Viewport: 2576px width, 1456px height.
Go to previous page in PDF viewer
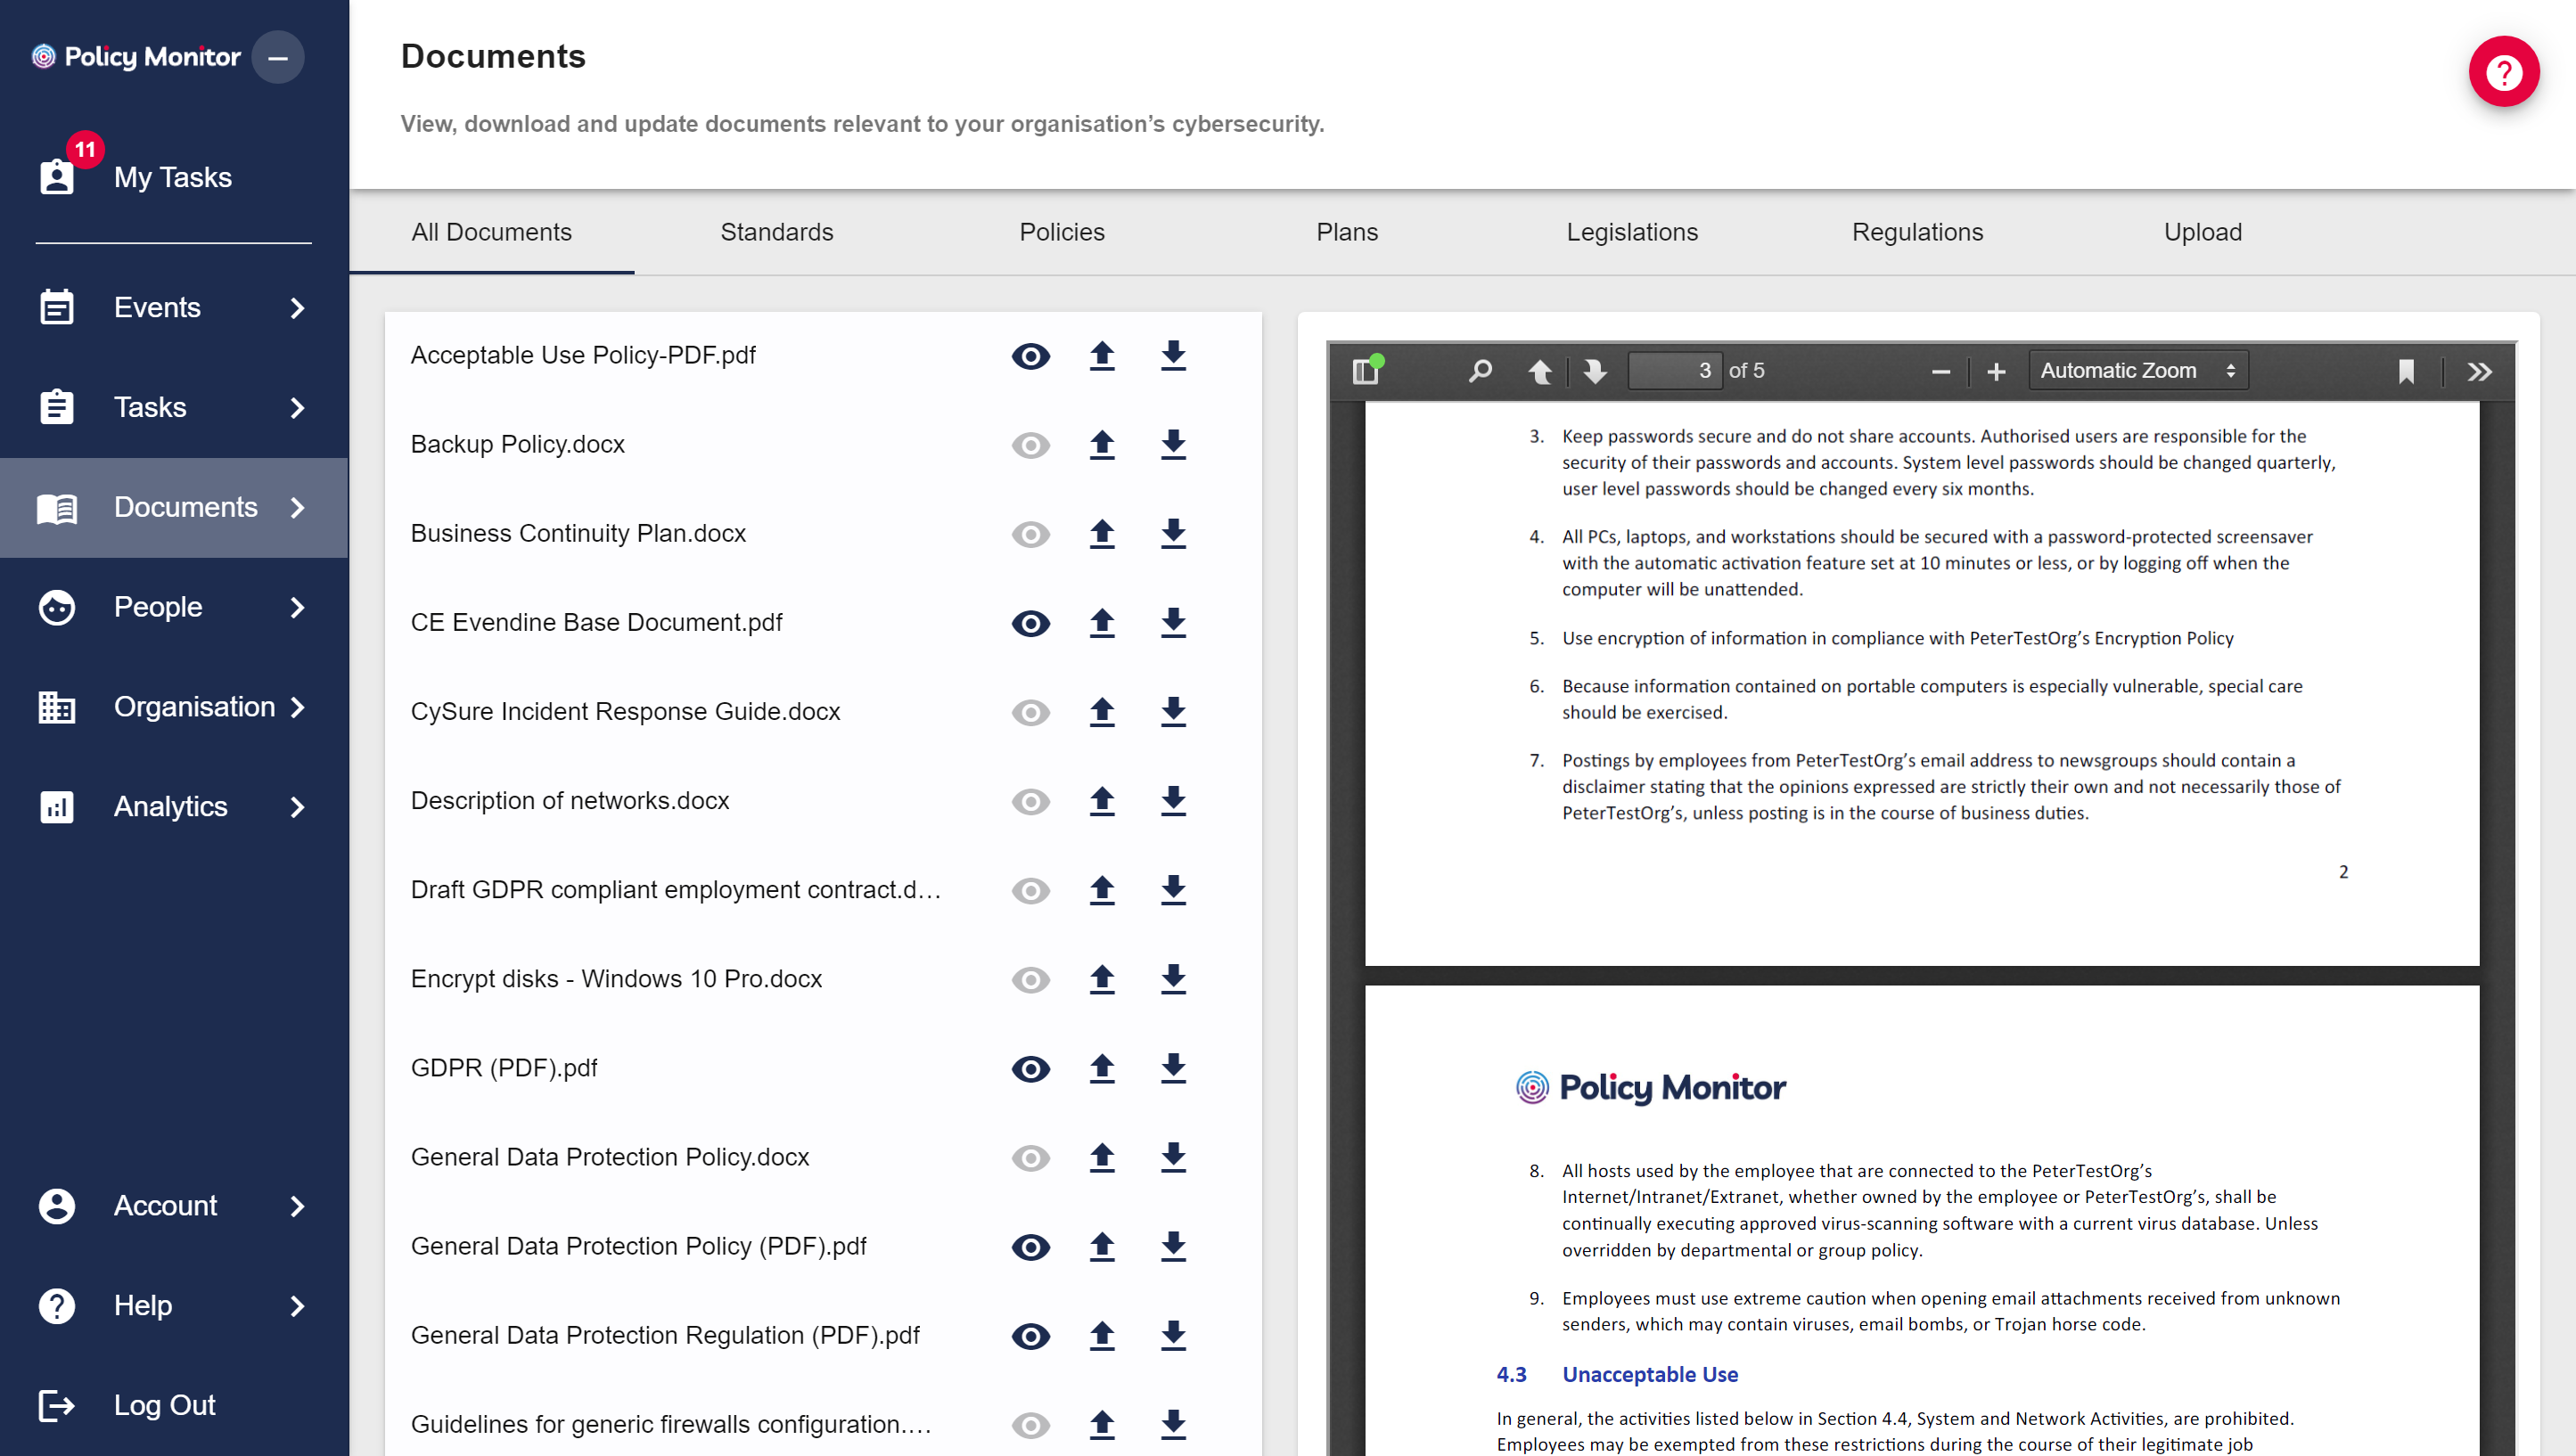pos(1540,371)
